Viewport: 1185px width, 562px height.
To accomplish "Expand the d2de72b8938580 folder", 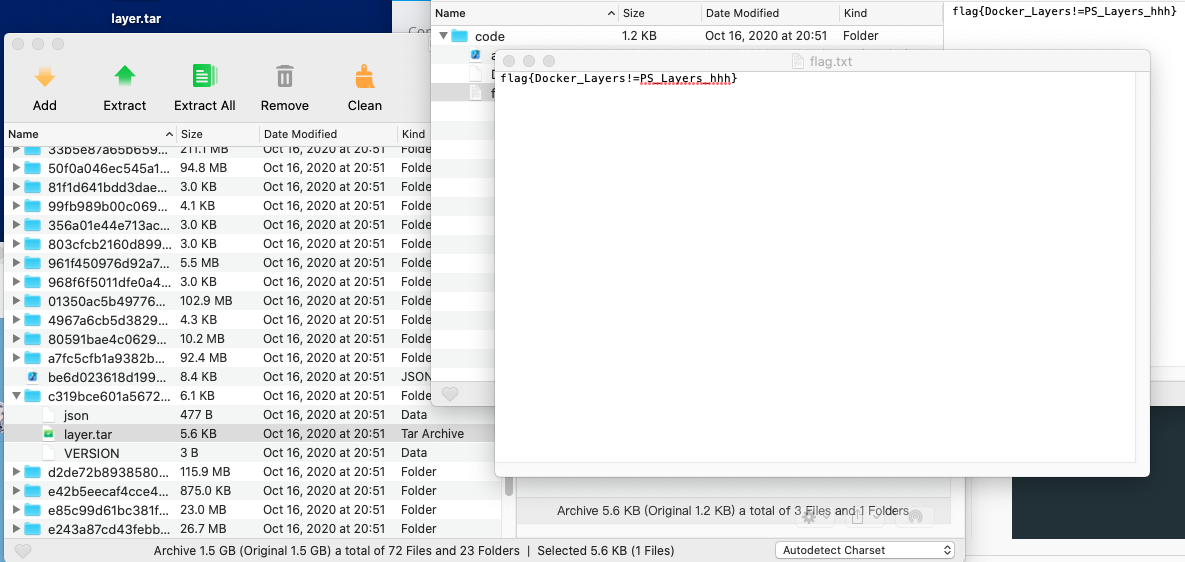I will pyautogui.click(x=17, y=472).
